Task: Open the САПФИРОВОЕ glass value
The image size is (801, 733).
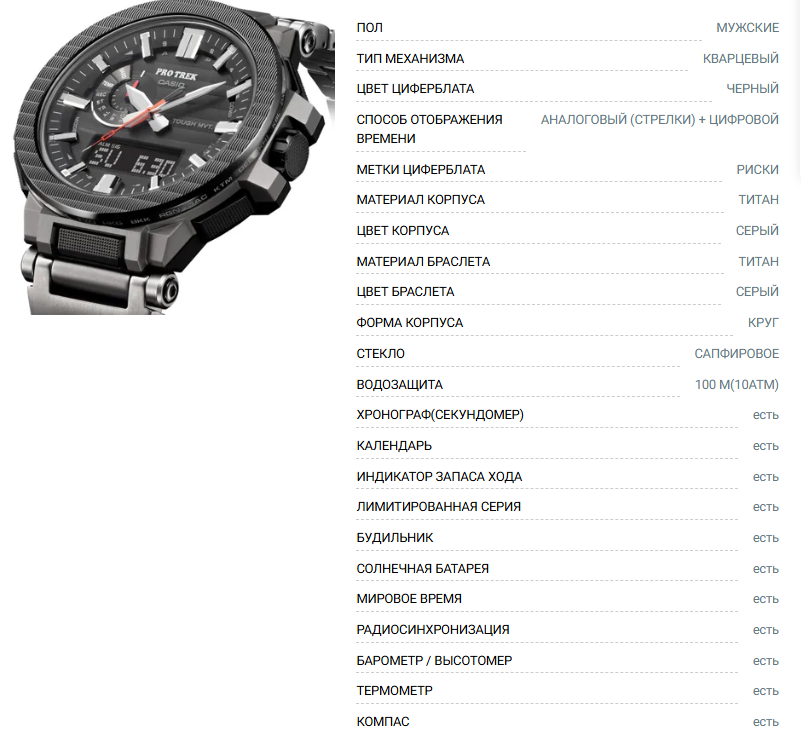Action: tap(737, 353)
